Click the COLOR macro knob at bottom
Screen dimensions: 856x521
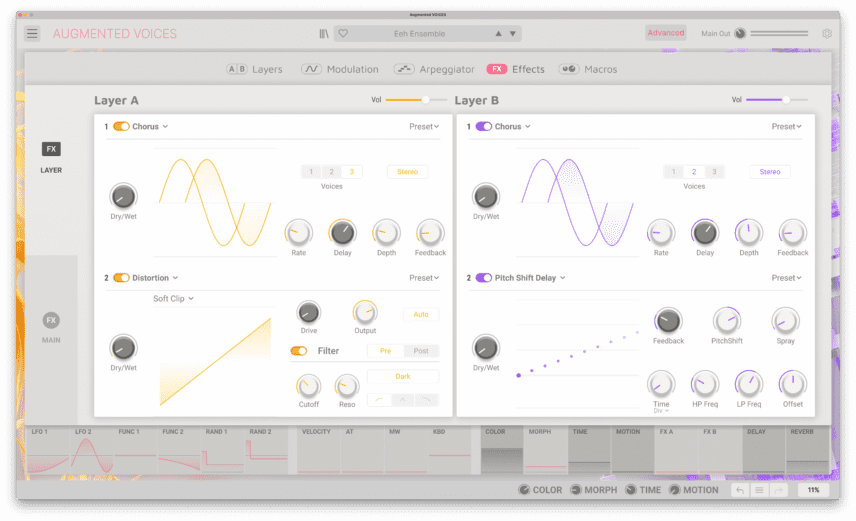(524, 490)
